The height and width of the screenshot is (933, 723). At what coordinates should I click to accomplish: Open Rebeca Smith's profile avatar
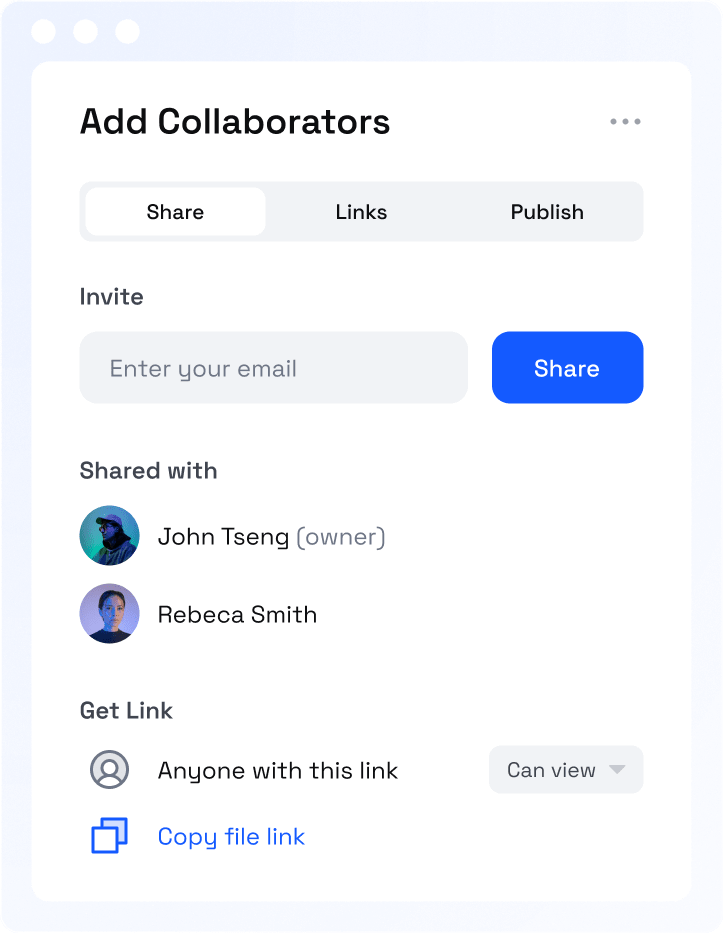tap(109, 613)
